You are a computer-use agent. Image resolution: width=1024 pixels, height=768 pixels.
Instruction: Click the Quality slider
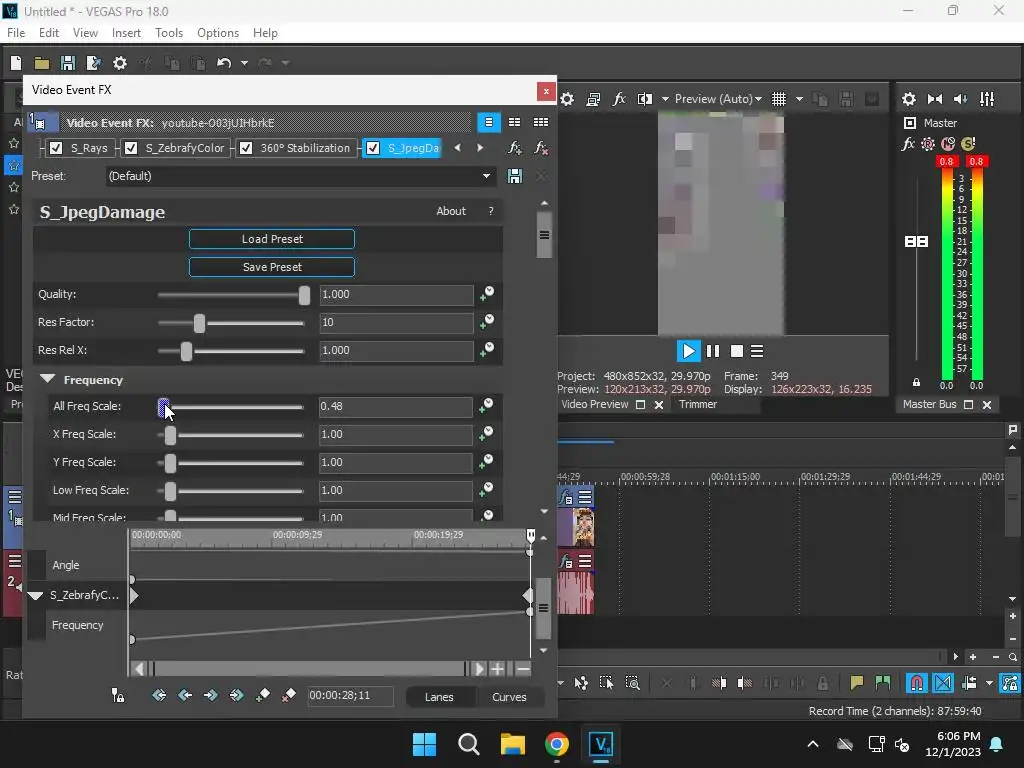232,295
